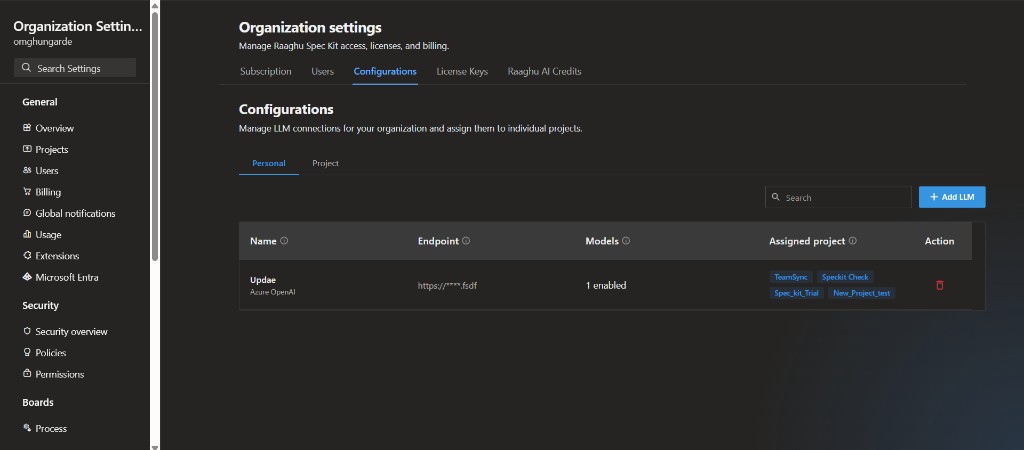The height and width of the screenshot is (450, 1024).
Task: Click the Action column header
Action: click(x=940, y=241)
